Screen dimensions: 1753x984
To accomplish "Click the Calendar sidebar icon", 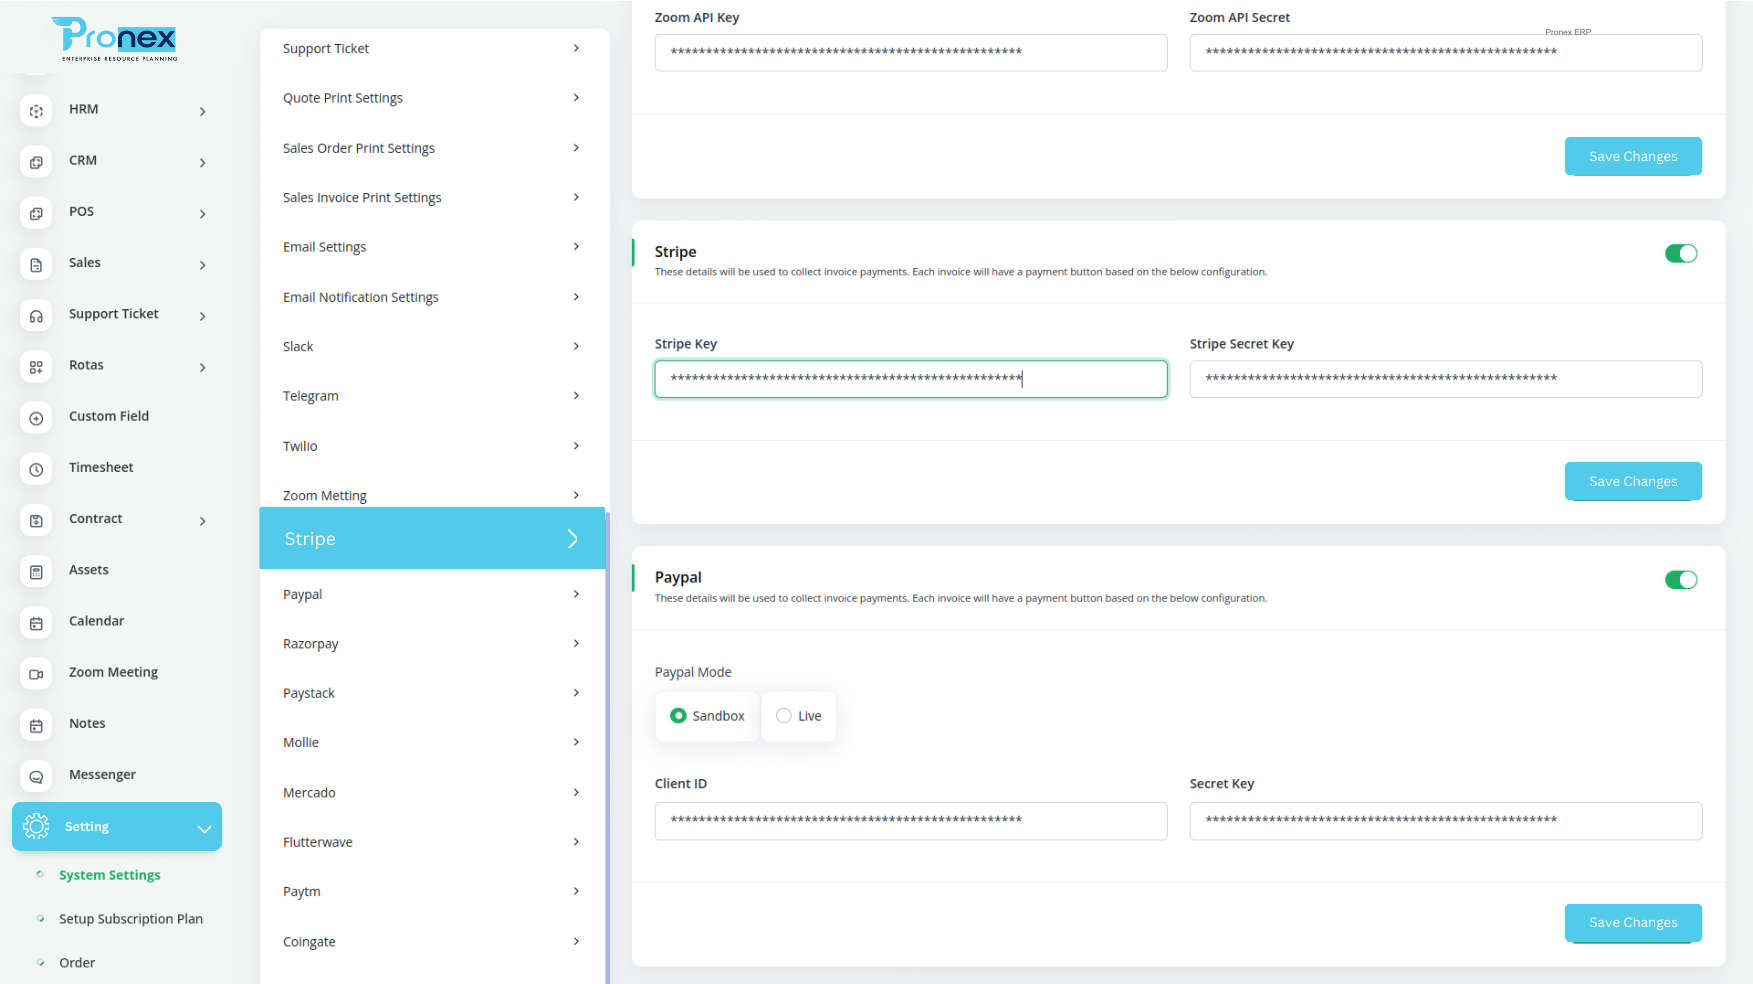I will point(36,623).
